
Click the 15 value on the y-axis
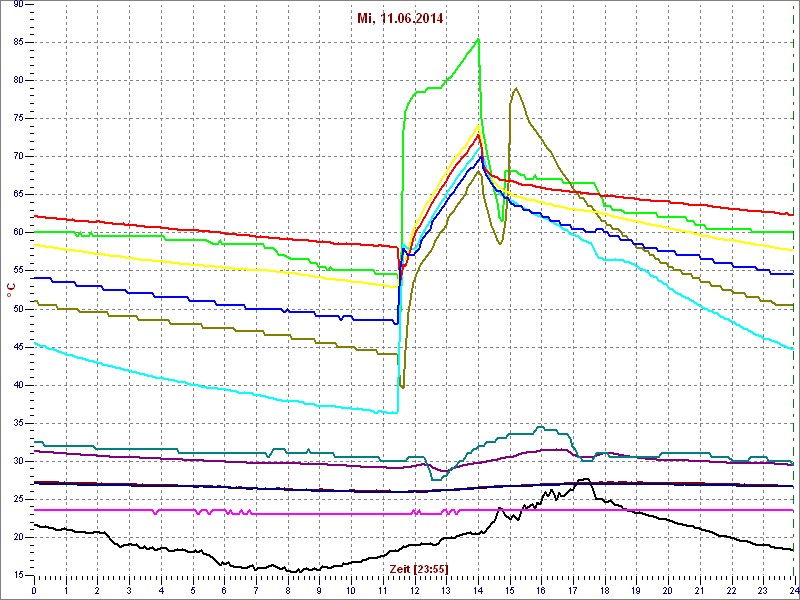17,576
